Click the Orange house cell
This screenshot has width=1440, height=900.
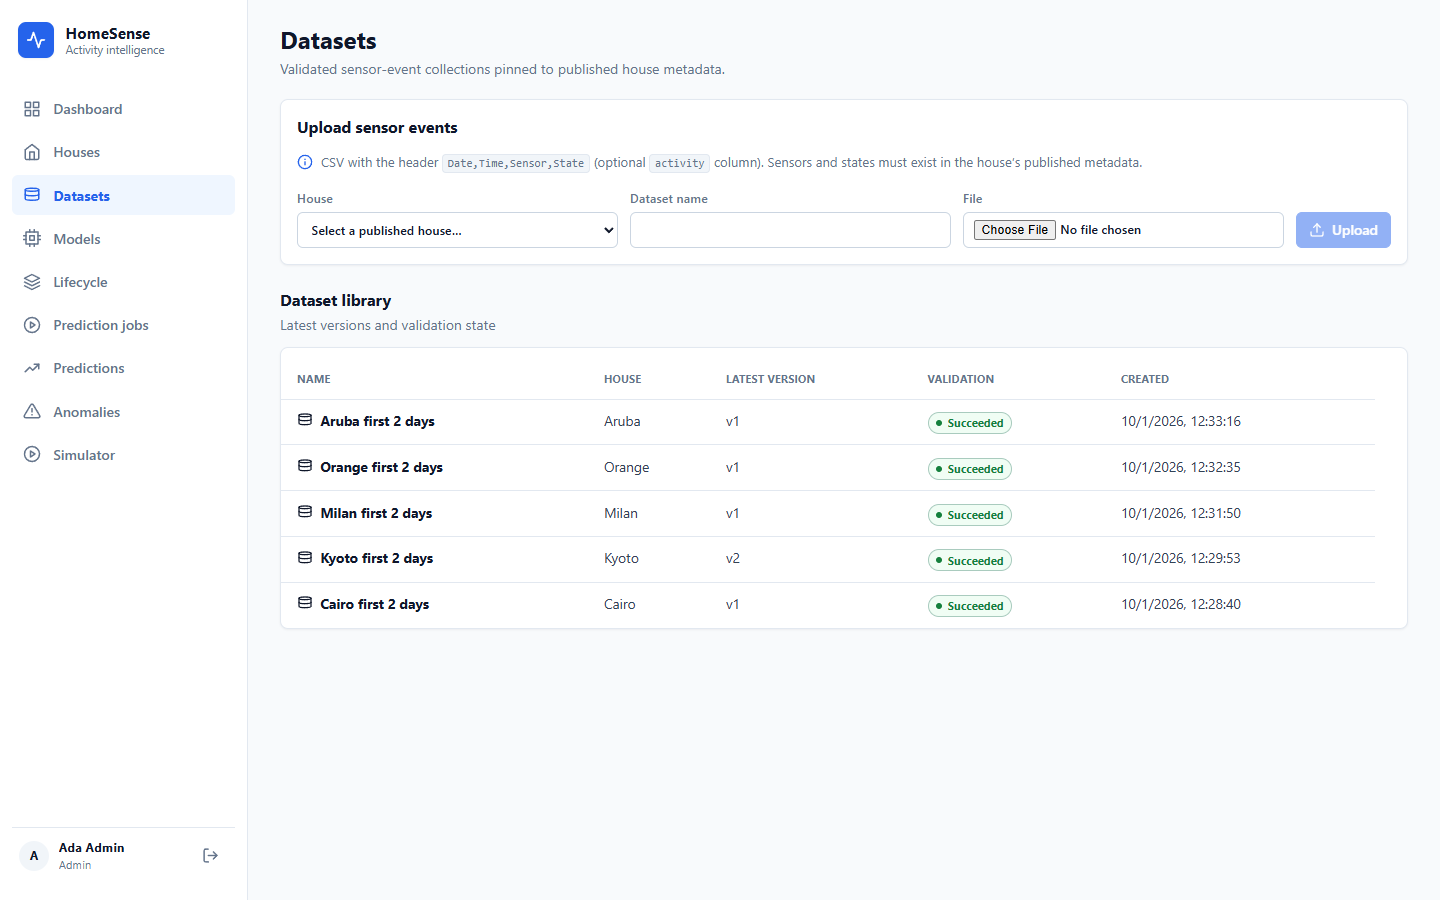(x=627, y=467)
